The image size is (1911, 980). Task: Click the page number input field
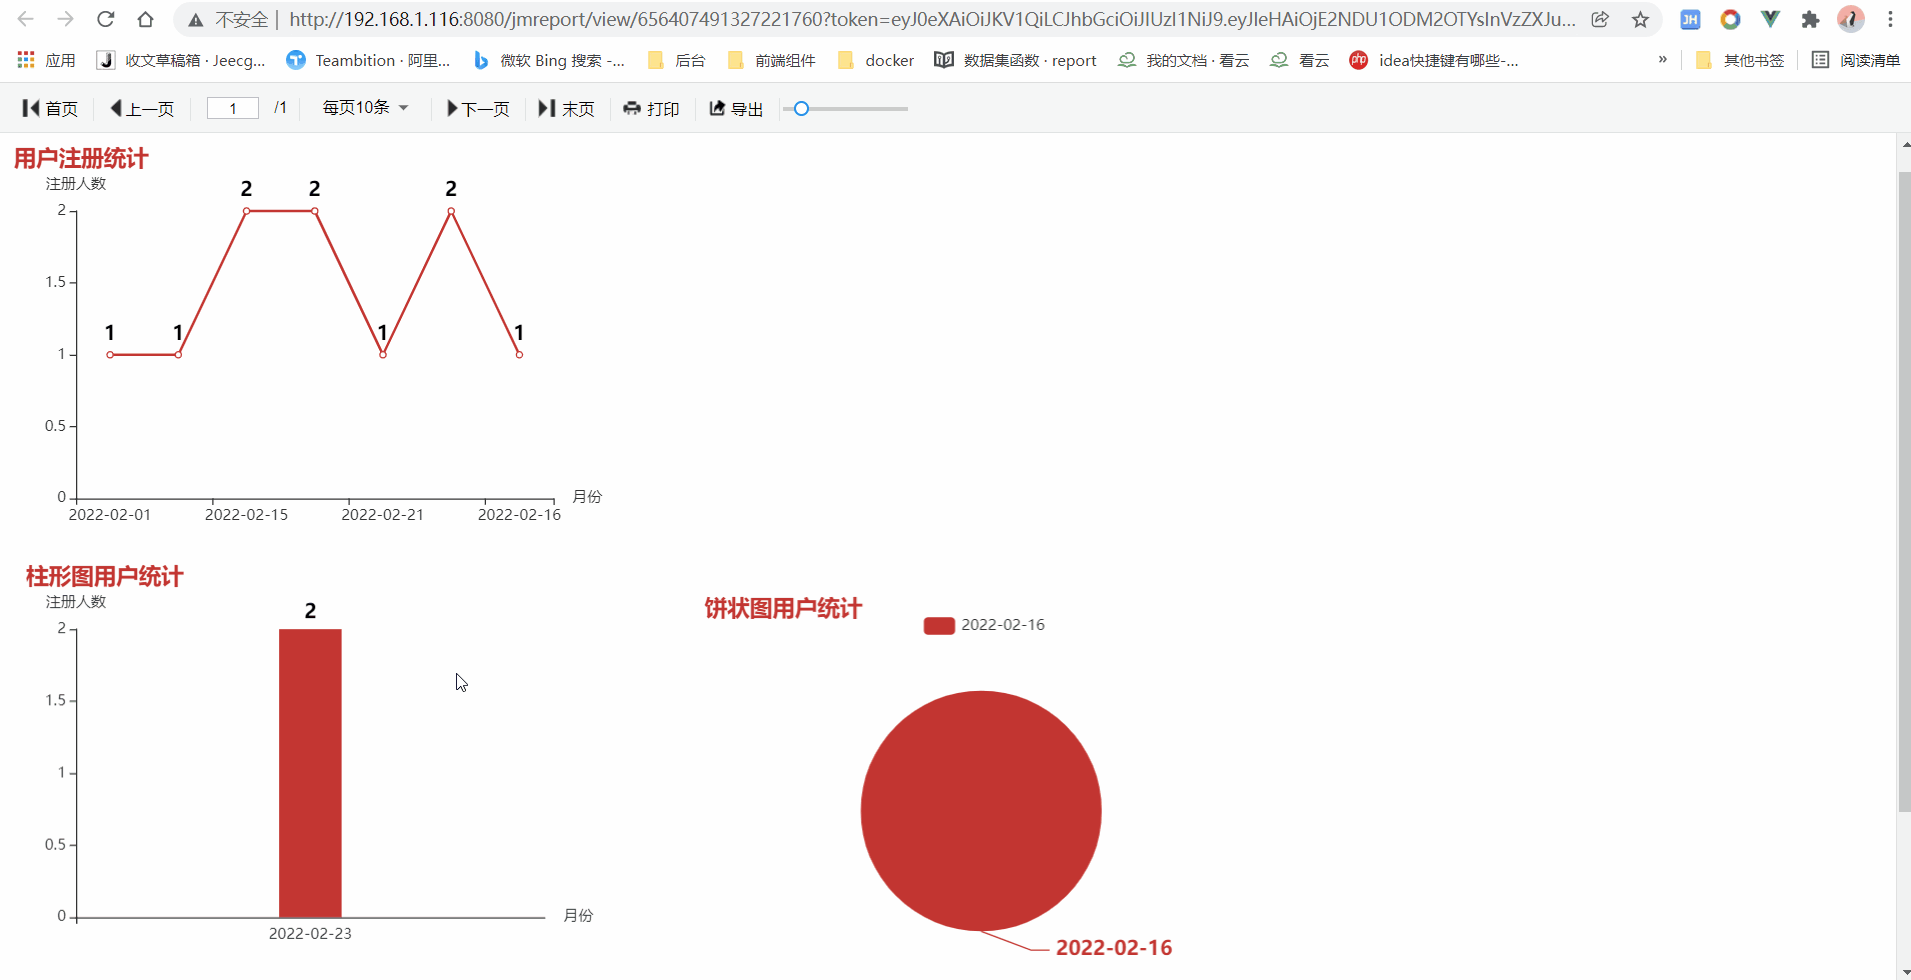(233, 108)
